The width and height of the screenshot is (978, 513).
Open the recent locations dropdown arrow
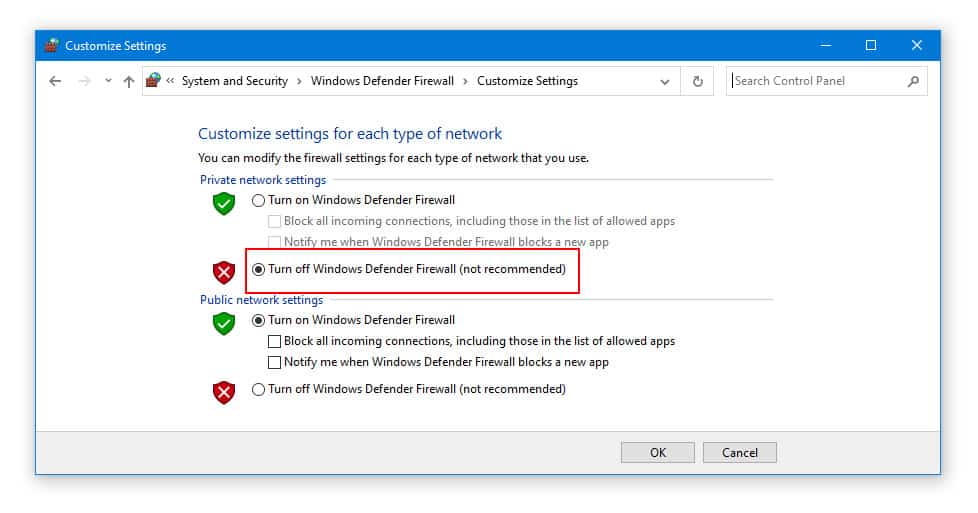(x=108, y=81)
